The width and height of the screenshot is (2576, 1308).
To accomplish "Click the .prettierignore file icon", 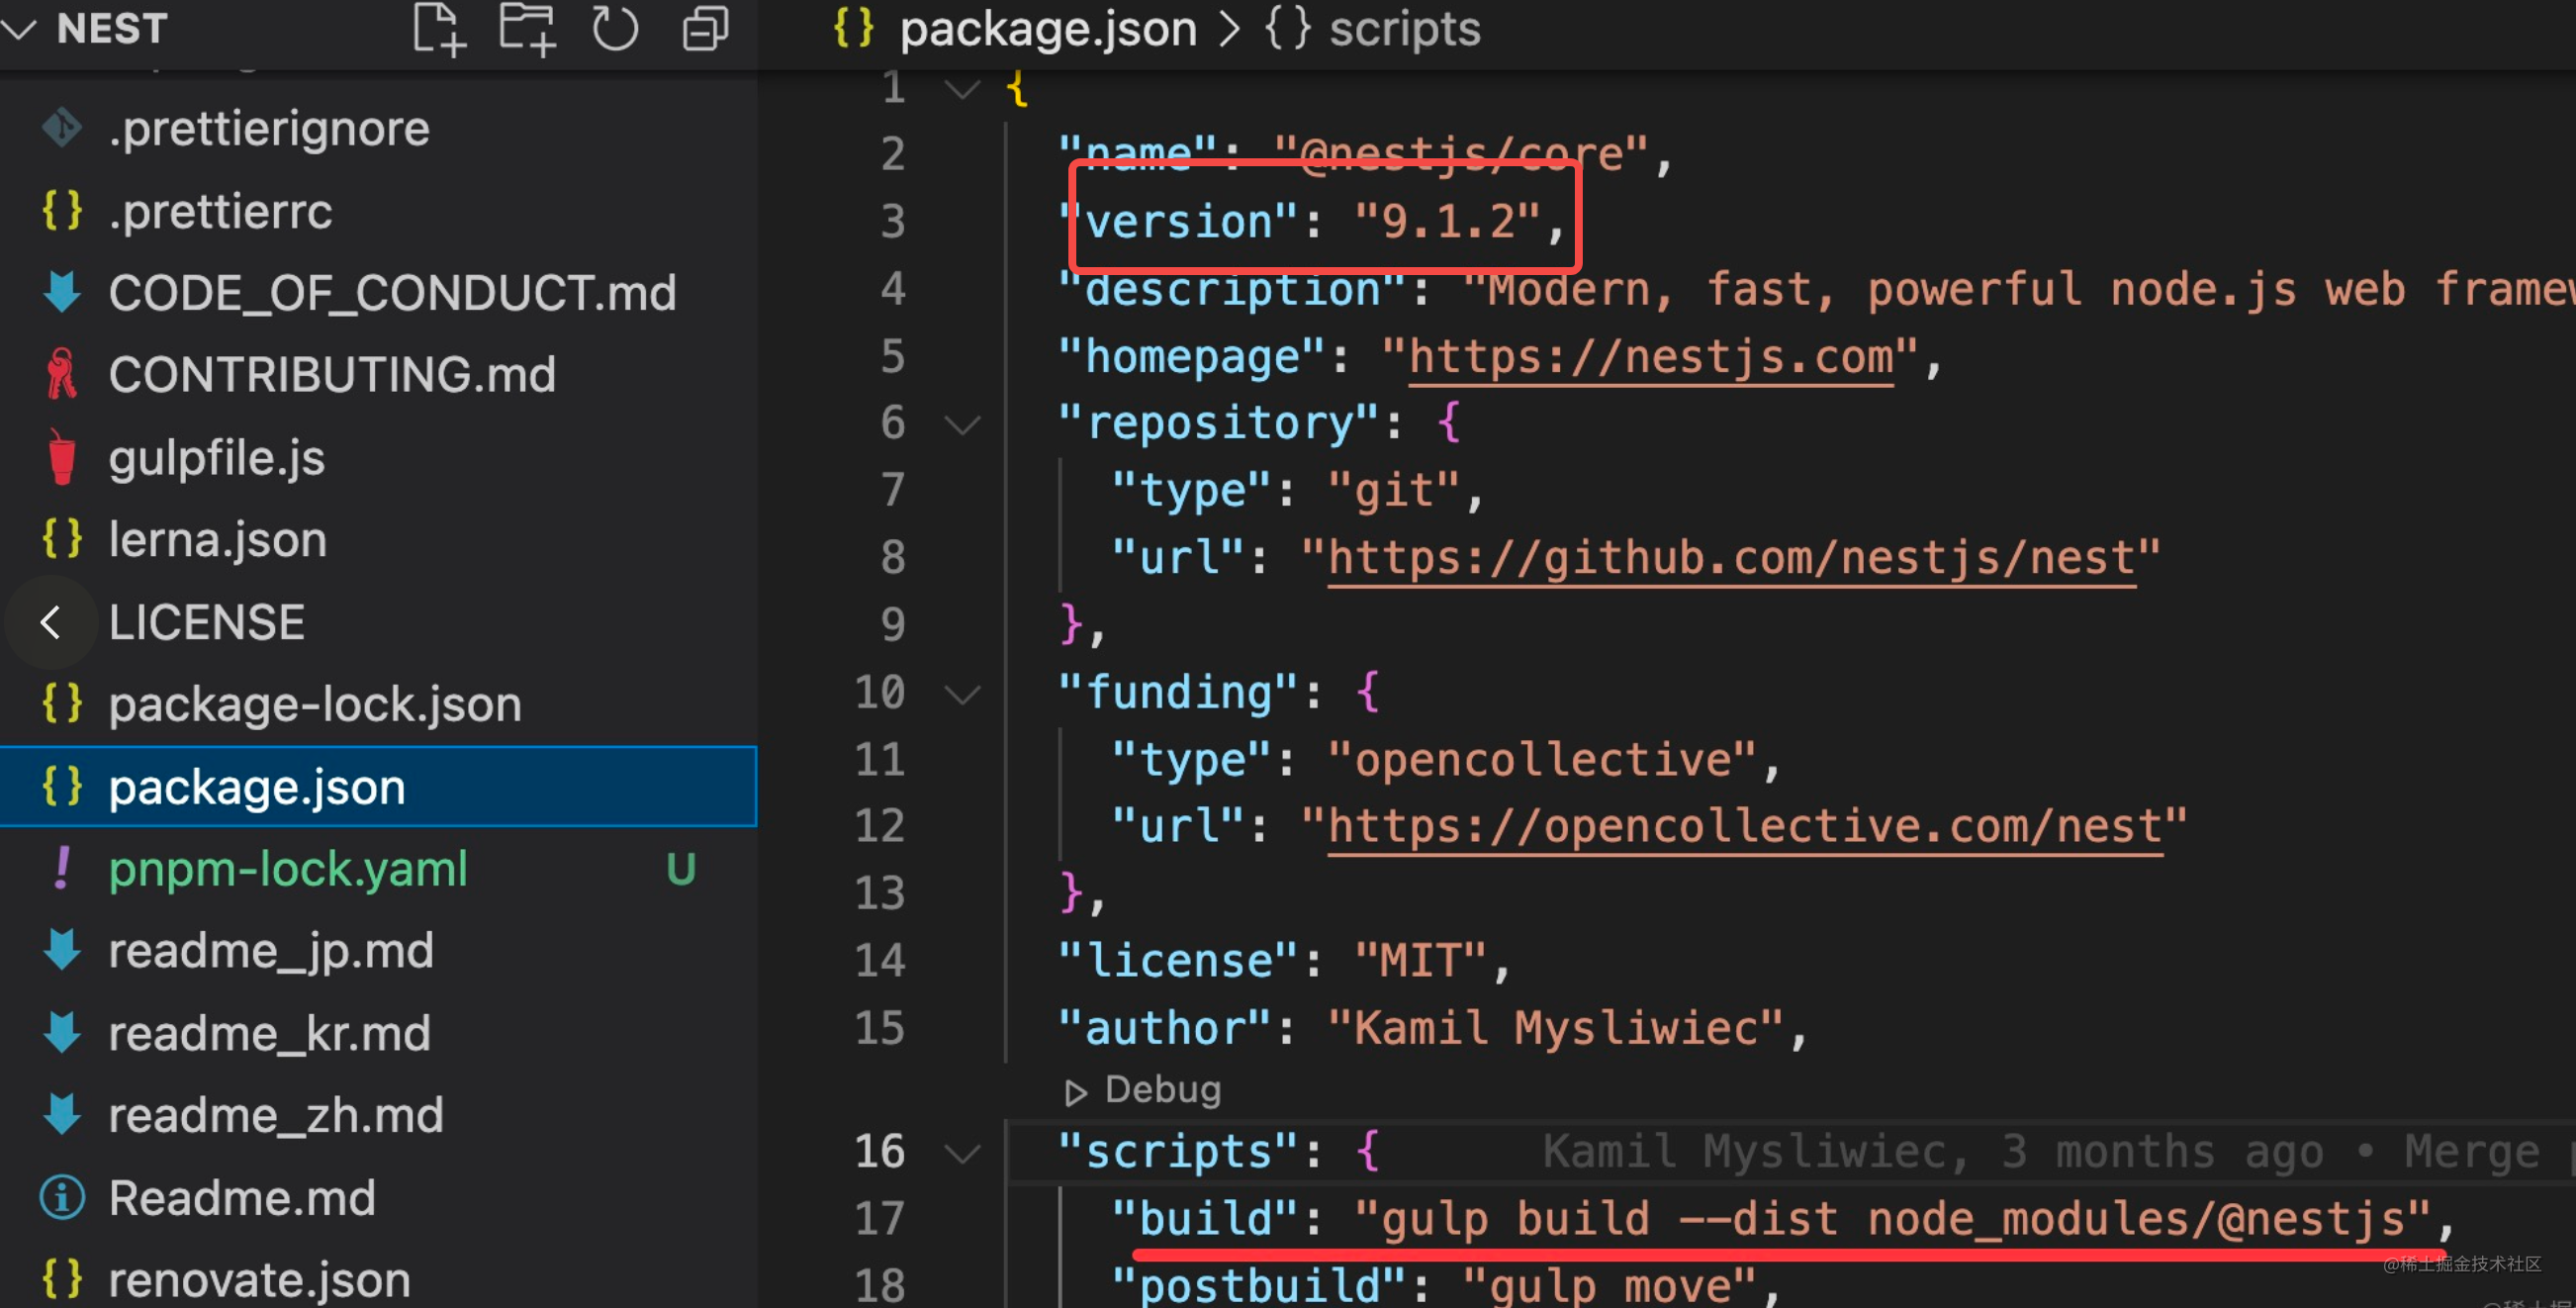I will (x=62, y=128).
